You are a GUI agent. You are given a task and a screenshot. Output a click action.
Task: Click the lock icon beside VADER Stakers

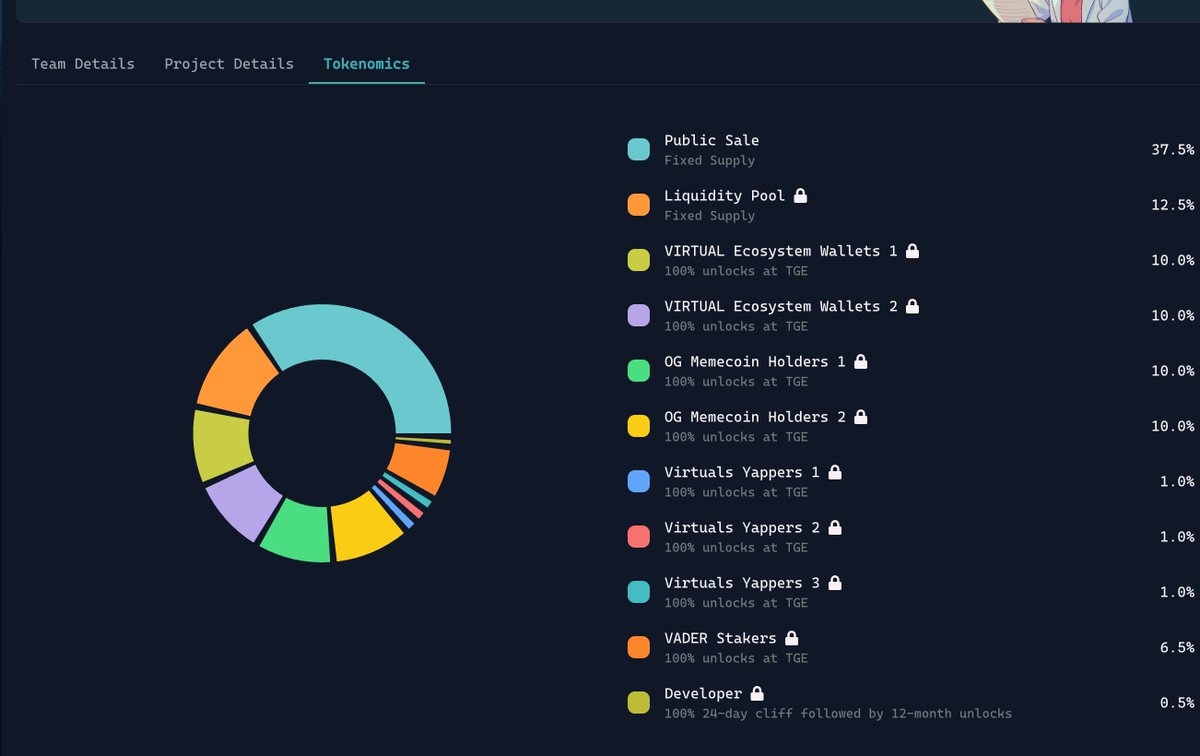[791, 638]
